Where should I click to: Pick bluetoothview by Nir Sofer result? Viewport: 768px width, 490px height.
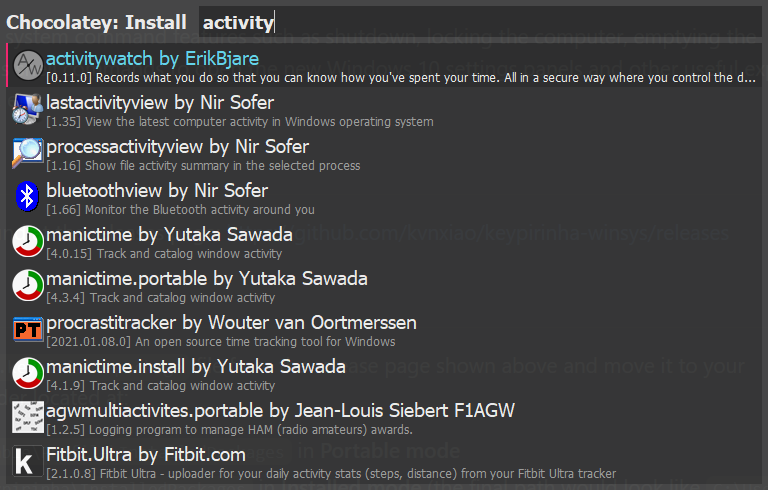[384, 197]
